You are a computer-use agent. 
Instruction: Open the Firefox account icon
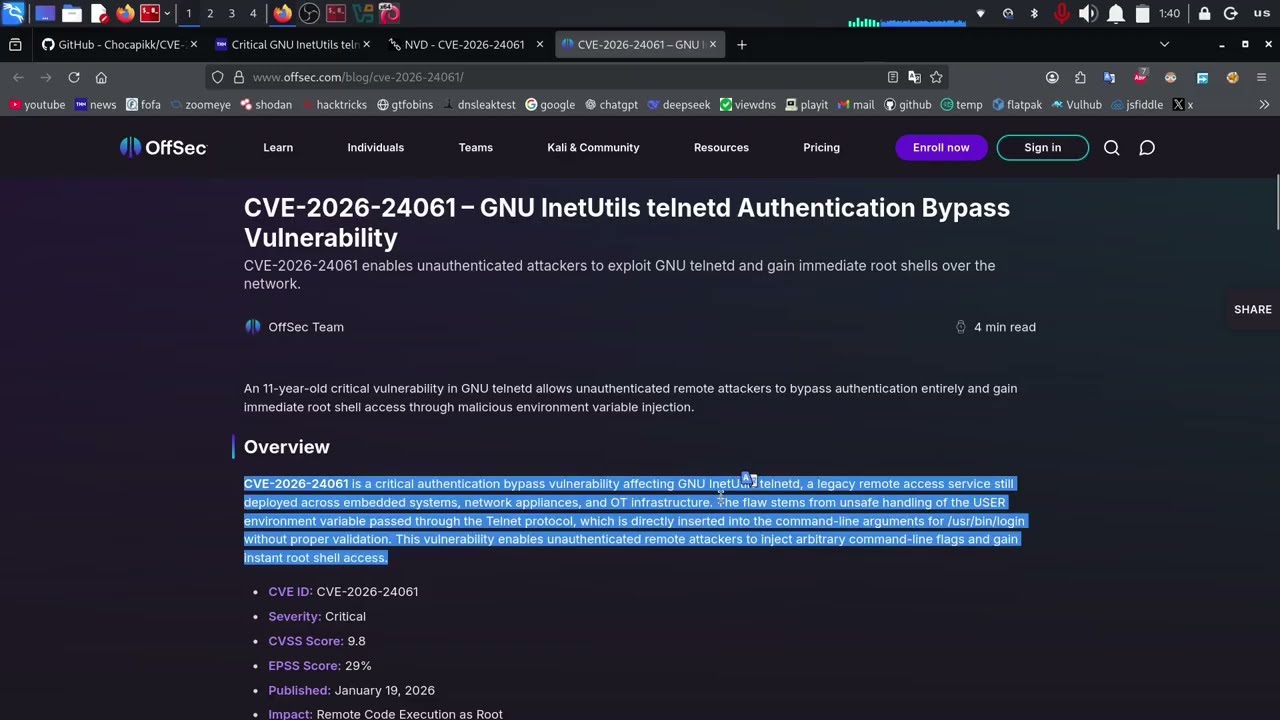(x=1052, y=77)
